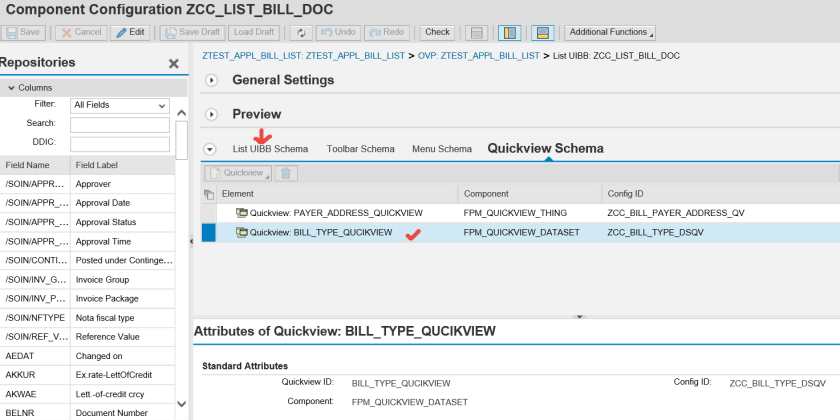Viewport: 840px width, 420px height.
Task: Click the repository scroll down arrow
Action: [182, 404]
